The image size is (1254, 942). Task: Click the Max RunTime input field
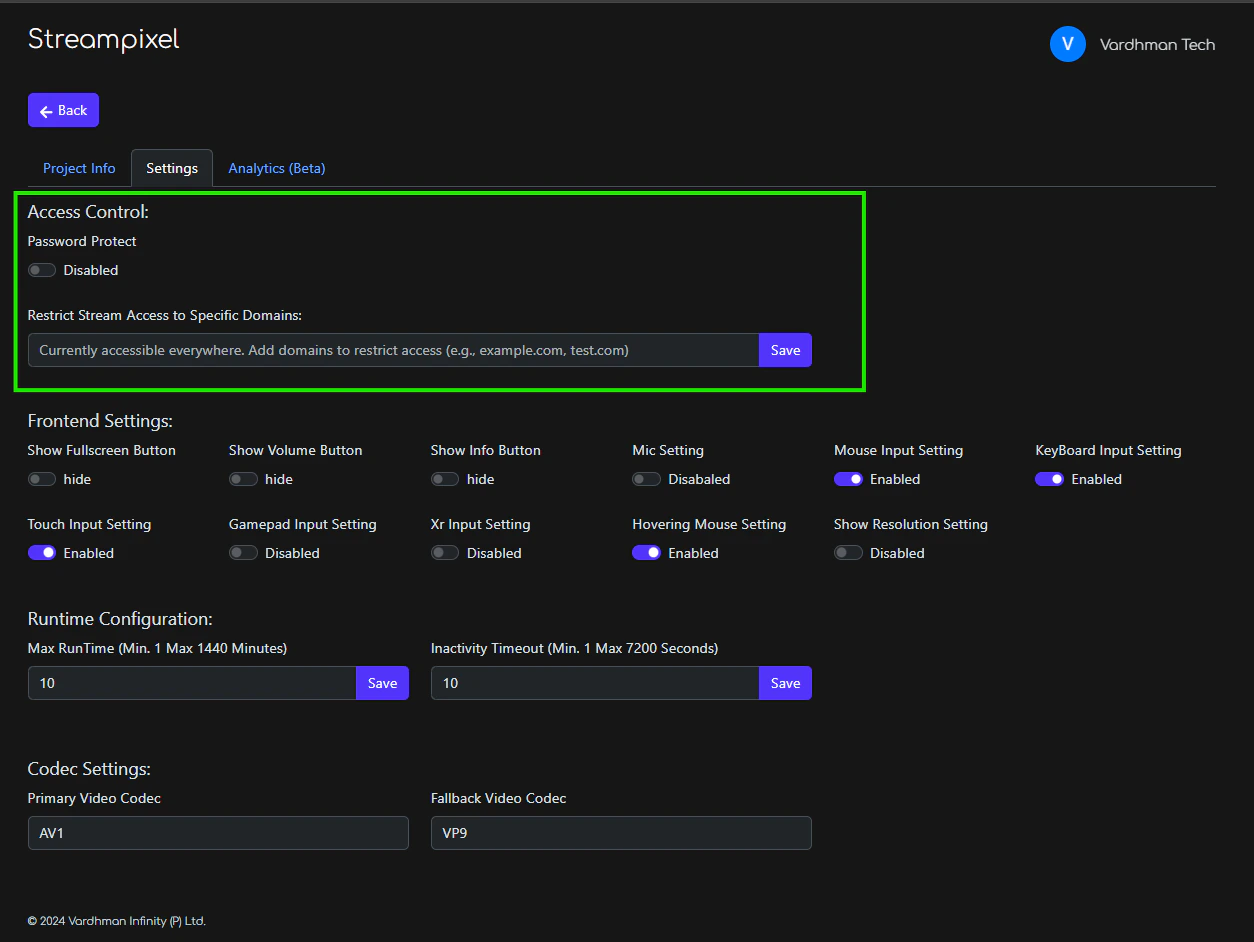tap(192, 683)
